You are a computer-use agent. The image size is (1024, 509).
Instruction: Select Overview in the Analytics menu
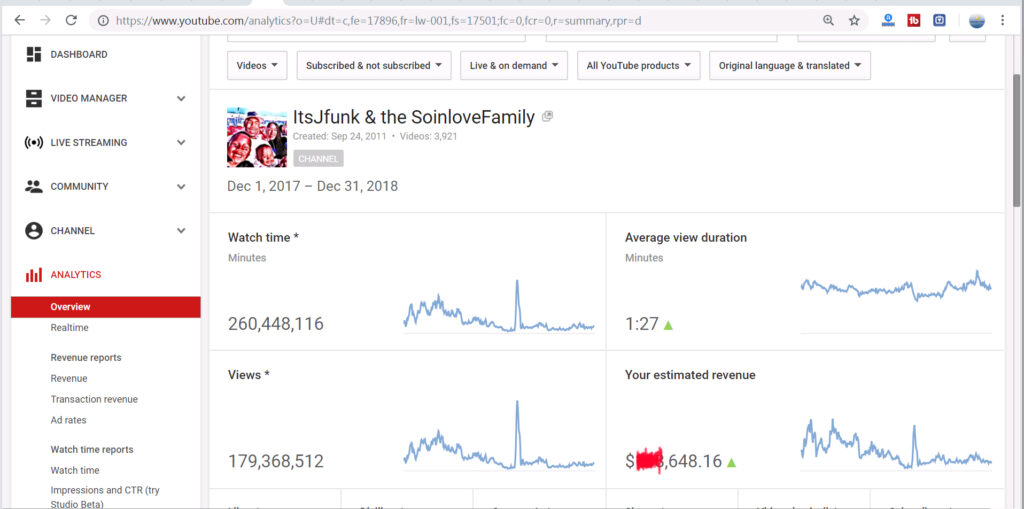[x=70, y=307]
